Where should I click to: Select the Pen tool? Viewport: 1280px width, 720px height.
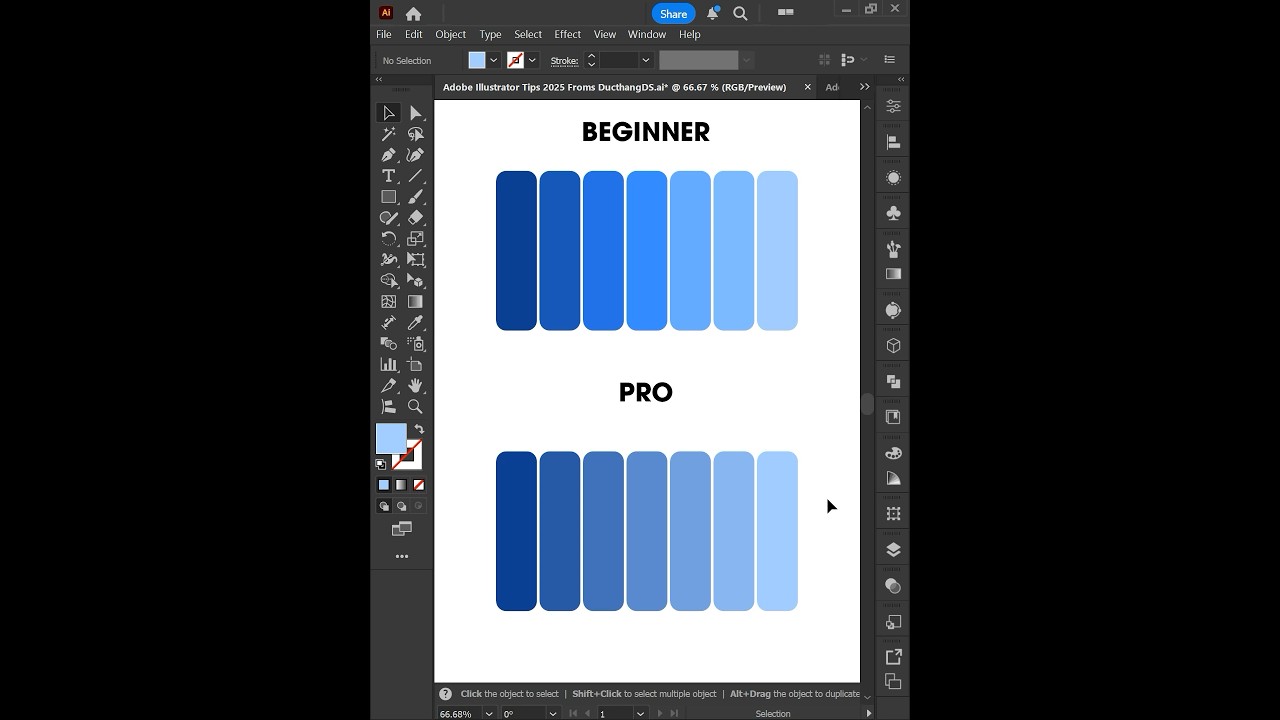point(389,155)
